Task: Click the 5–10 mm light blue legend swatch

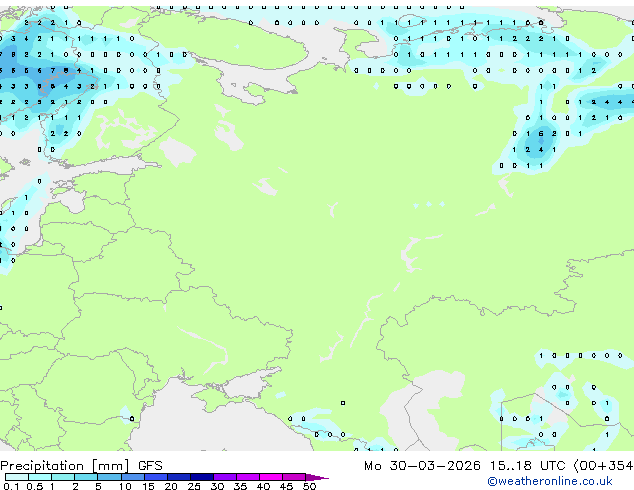Action: click(x=109, y=477)
